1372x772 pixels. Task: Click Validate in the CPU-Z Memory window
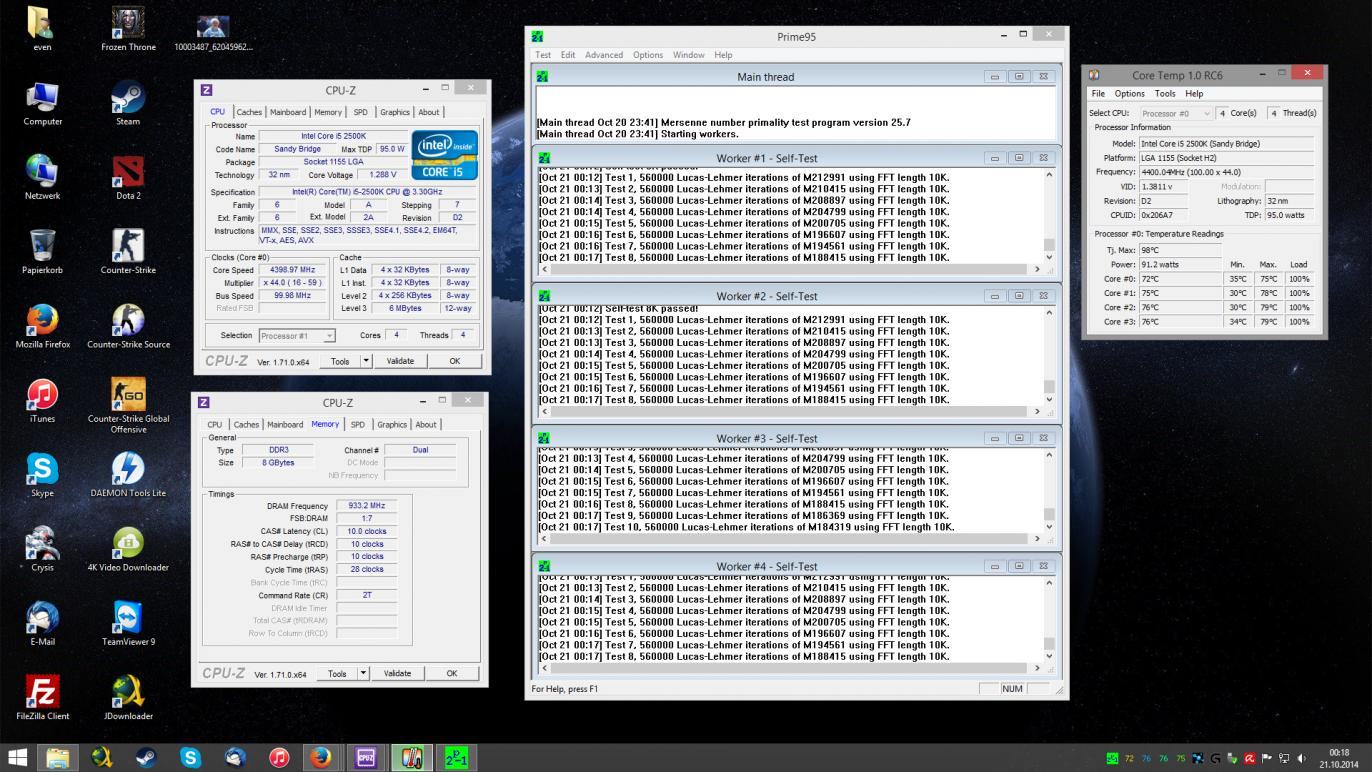pyautogui.click(x=397, y=673)
